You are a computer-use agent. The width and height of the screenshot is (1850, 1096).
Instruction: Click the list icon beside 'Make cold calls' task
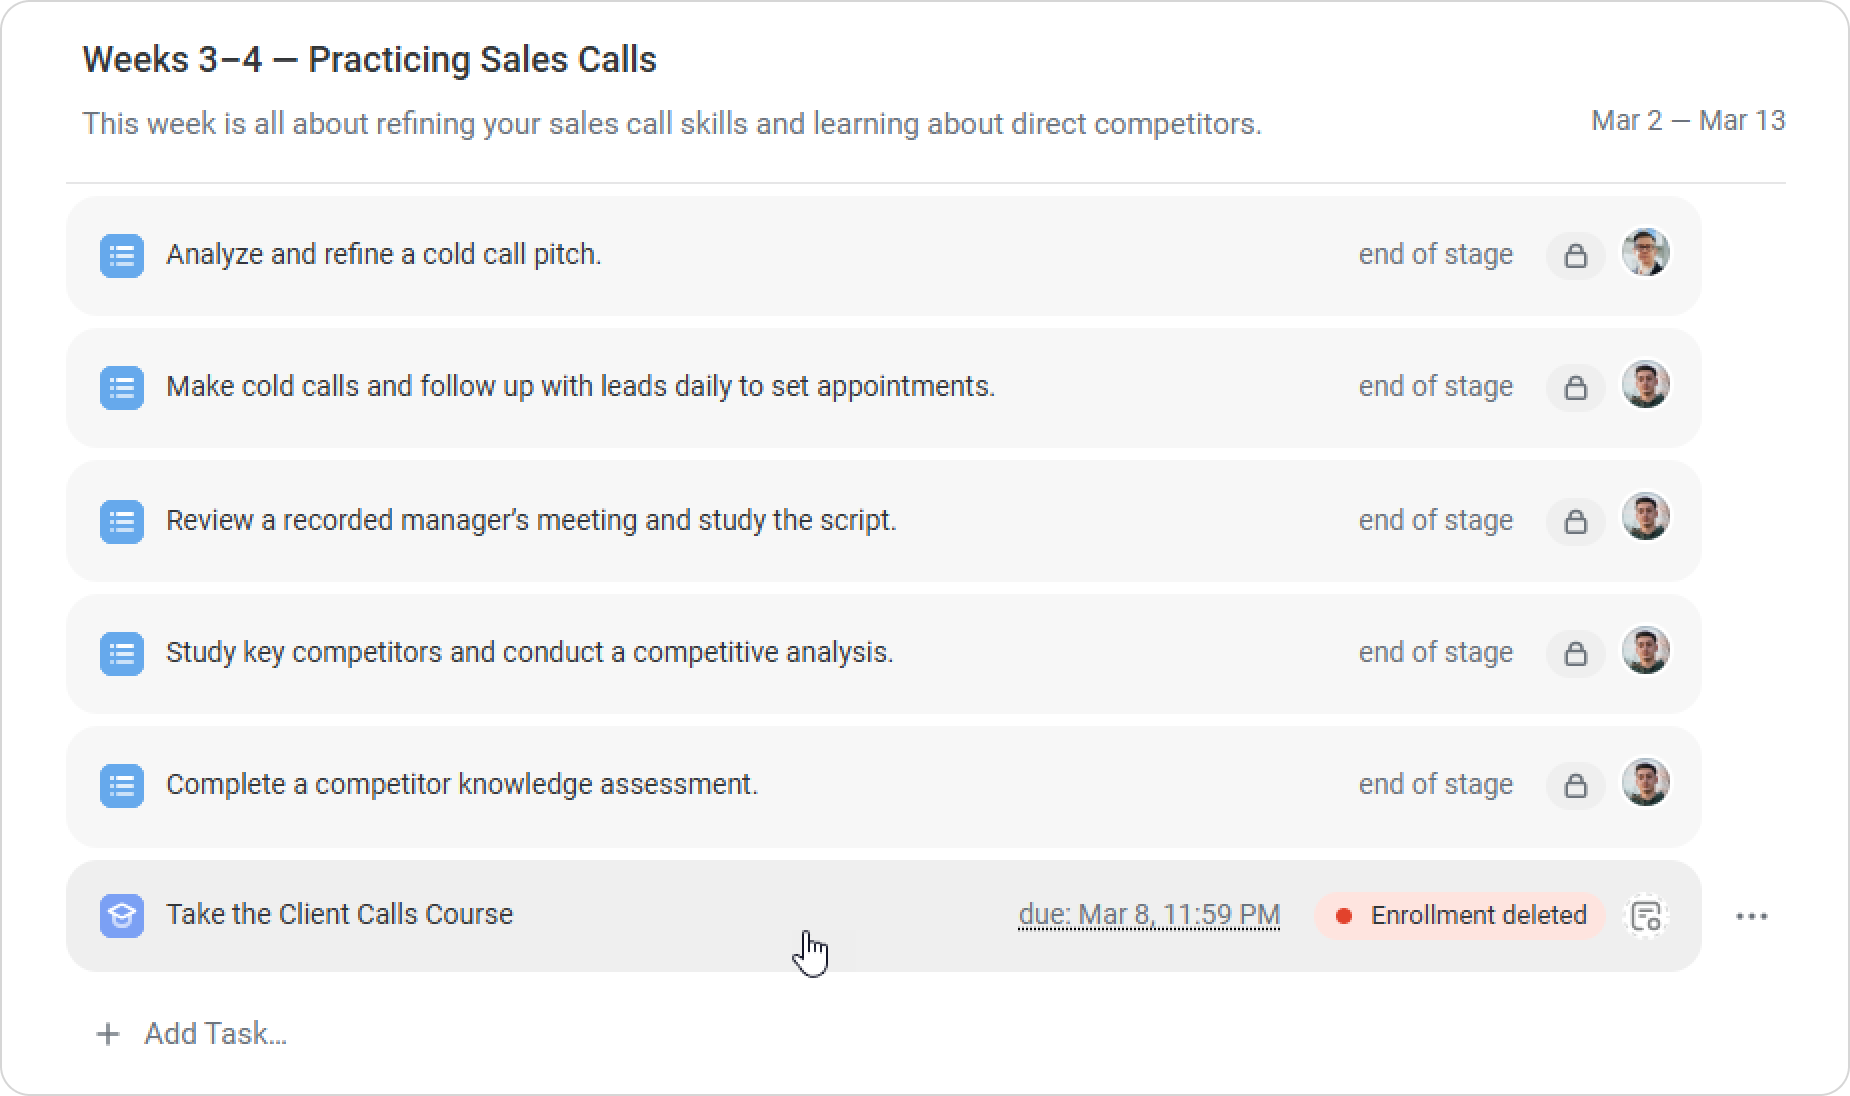coord(122,388)
